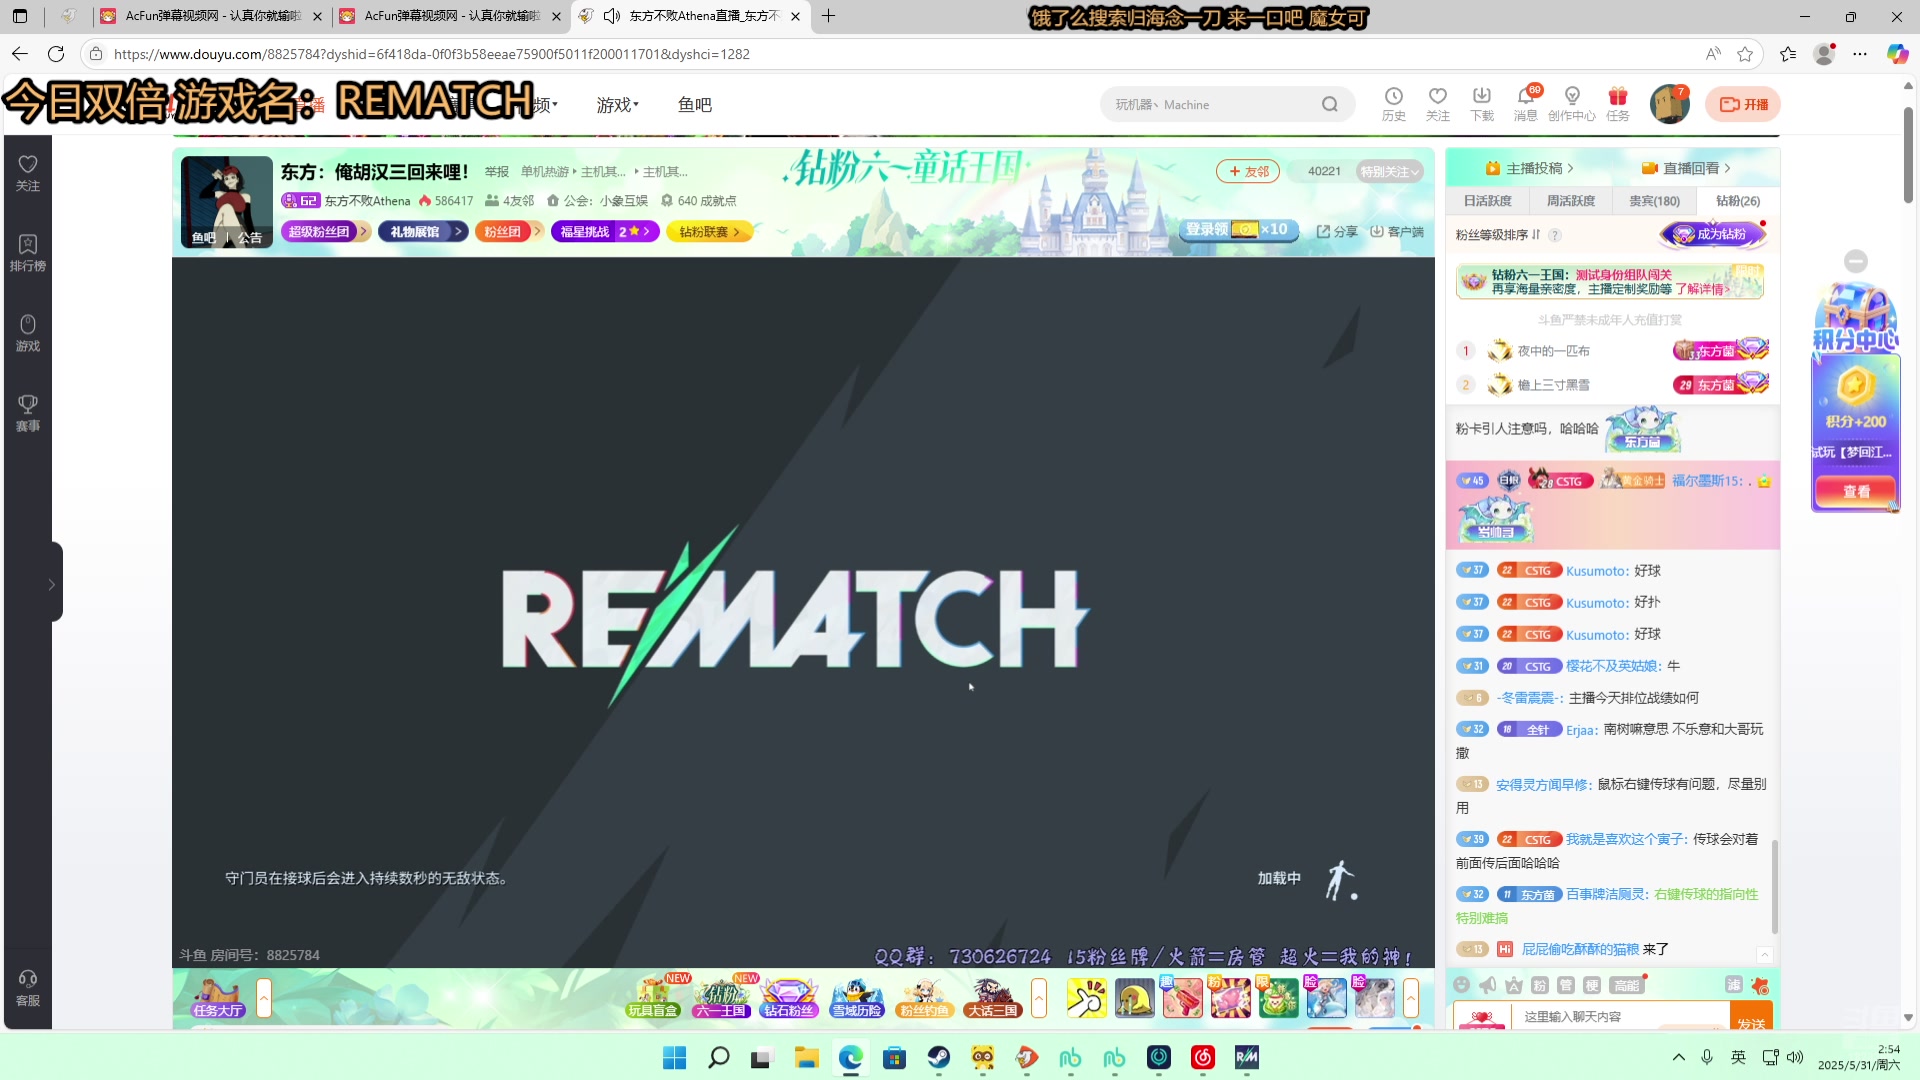The image size is (1920, 1080).
Task: Open 六一王国 activity icon
Action: [721, 997]
